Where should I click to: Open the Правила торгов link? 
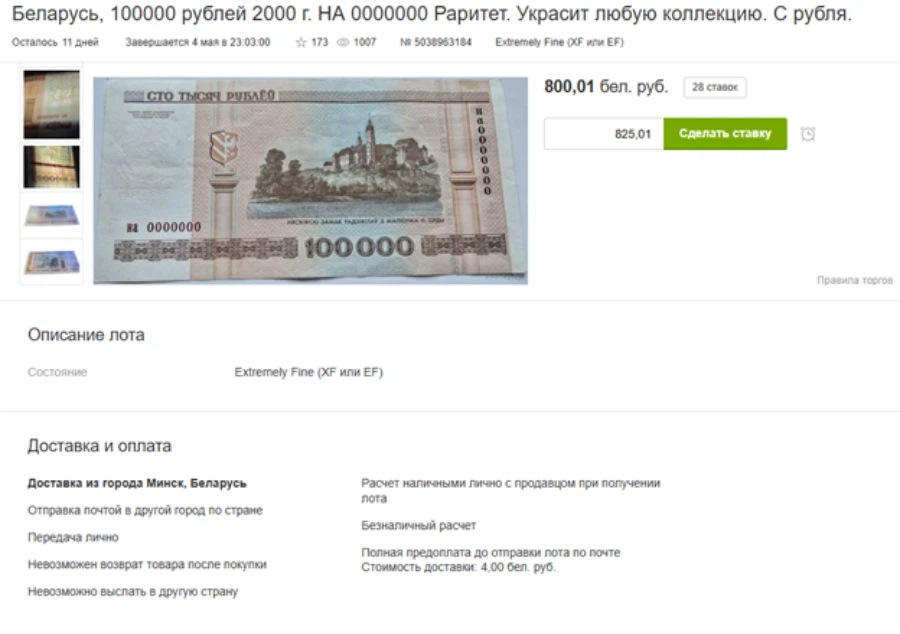pyautogui.click(x=855, y=280)
